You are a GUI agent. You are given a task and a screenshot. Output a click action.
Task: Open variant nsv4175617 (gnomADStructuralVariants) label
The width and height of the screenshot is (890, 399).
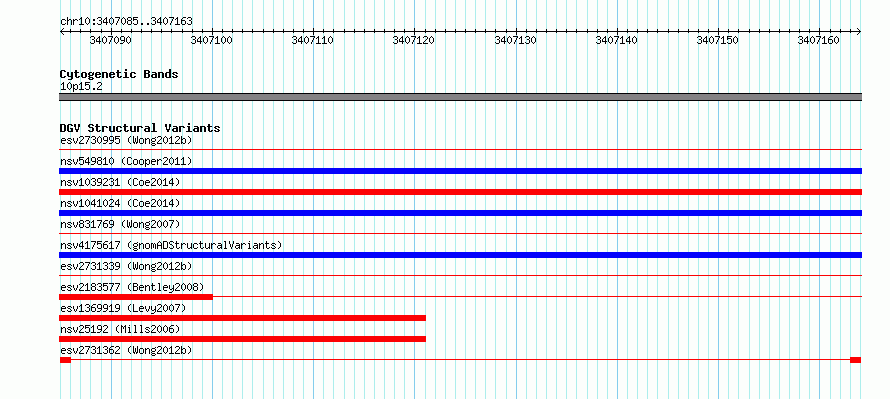click(x=171, y=245)
